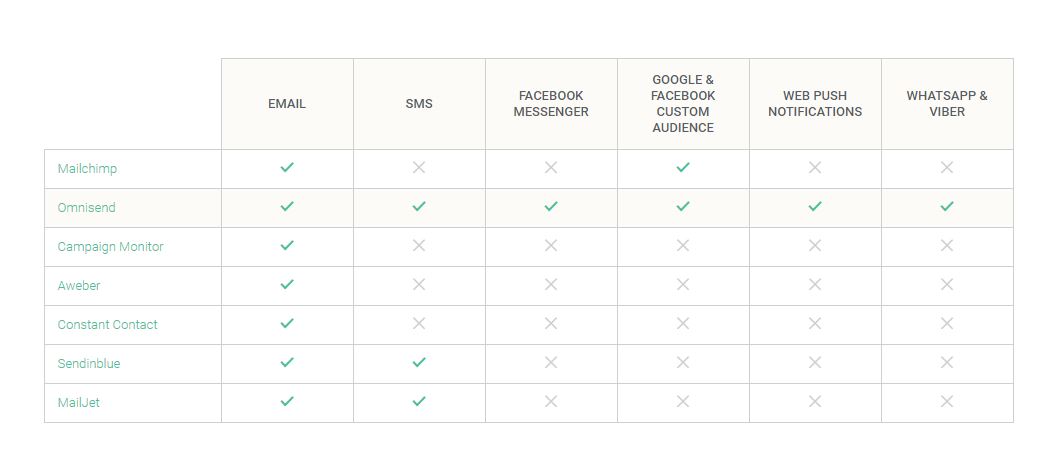Open the Sendinblue link
Screen dimensions: 1059x467
[88, 364]
